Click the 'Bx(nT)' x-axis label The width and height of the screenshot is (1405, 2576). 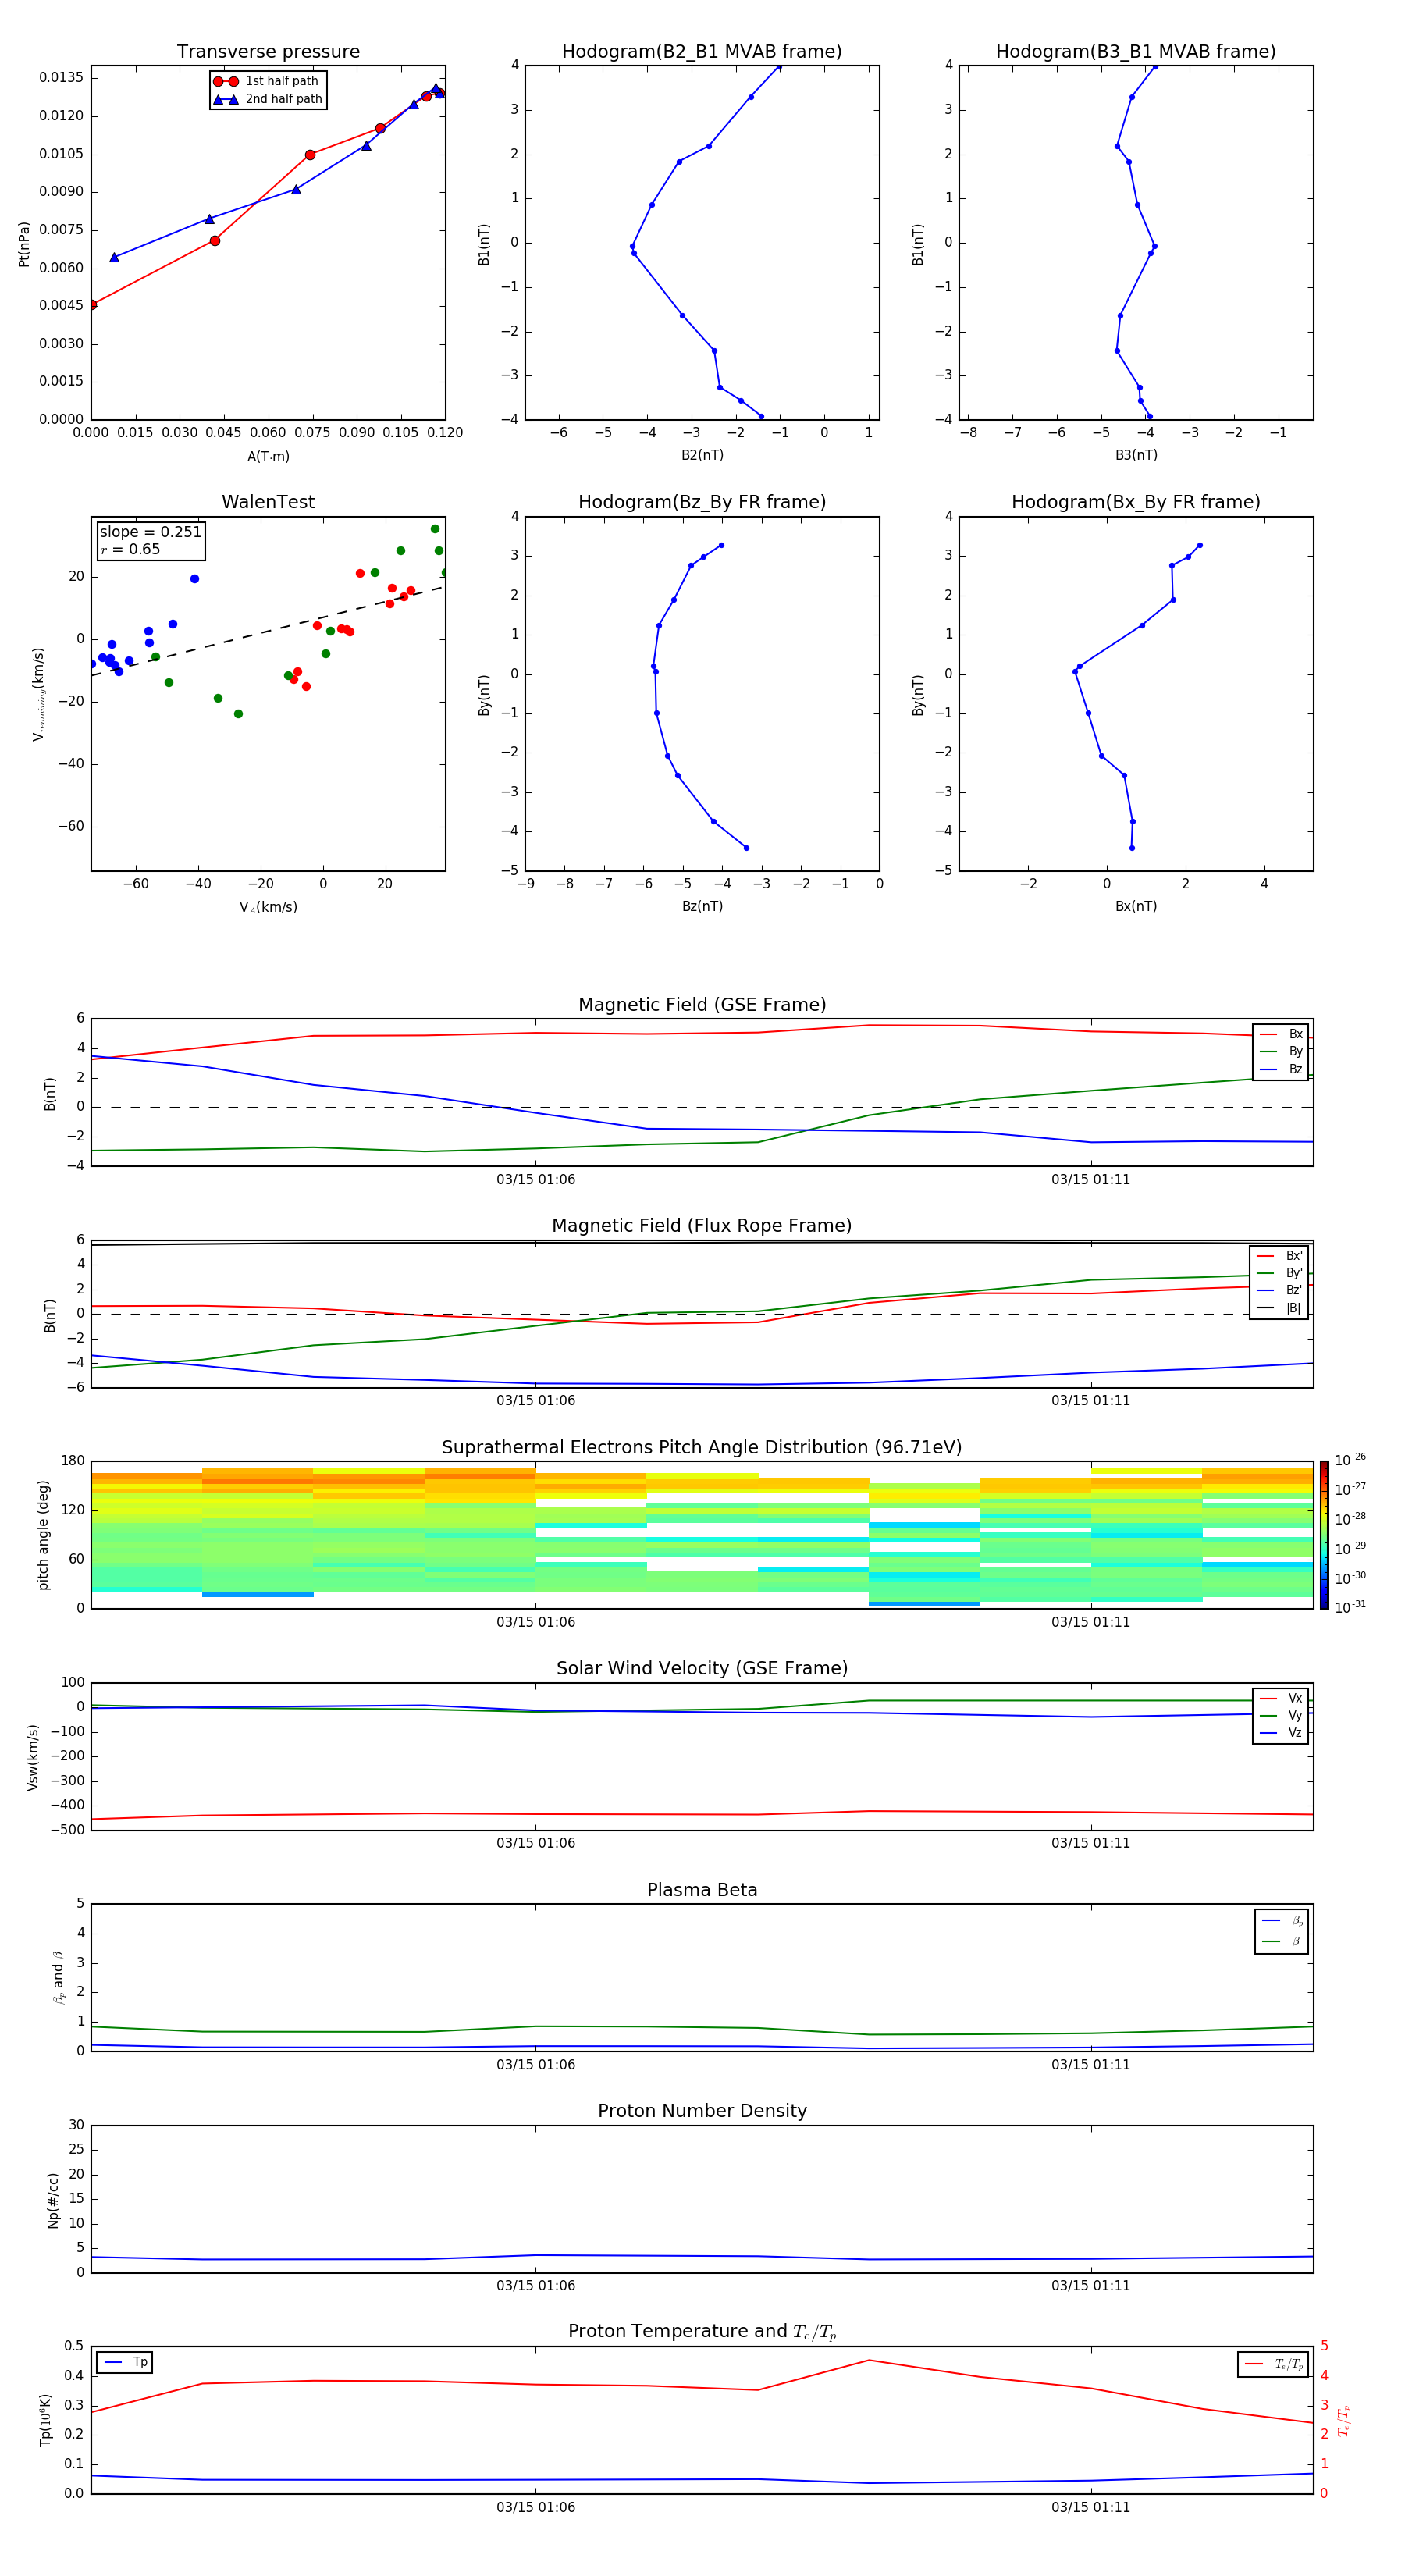click(1136, 906)
